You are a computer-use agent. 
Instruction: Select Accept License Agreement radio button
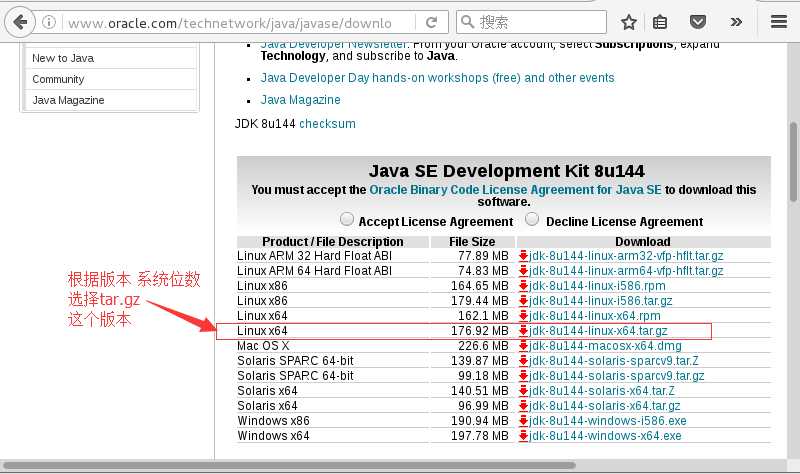point(347,219)
